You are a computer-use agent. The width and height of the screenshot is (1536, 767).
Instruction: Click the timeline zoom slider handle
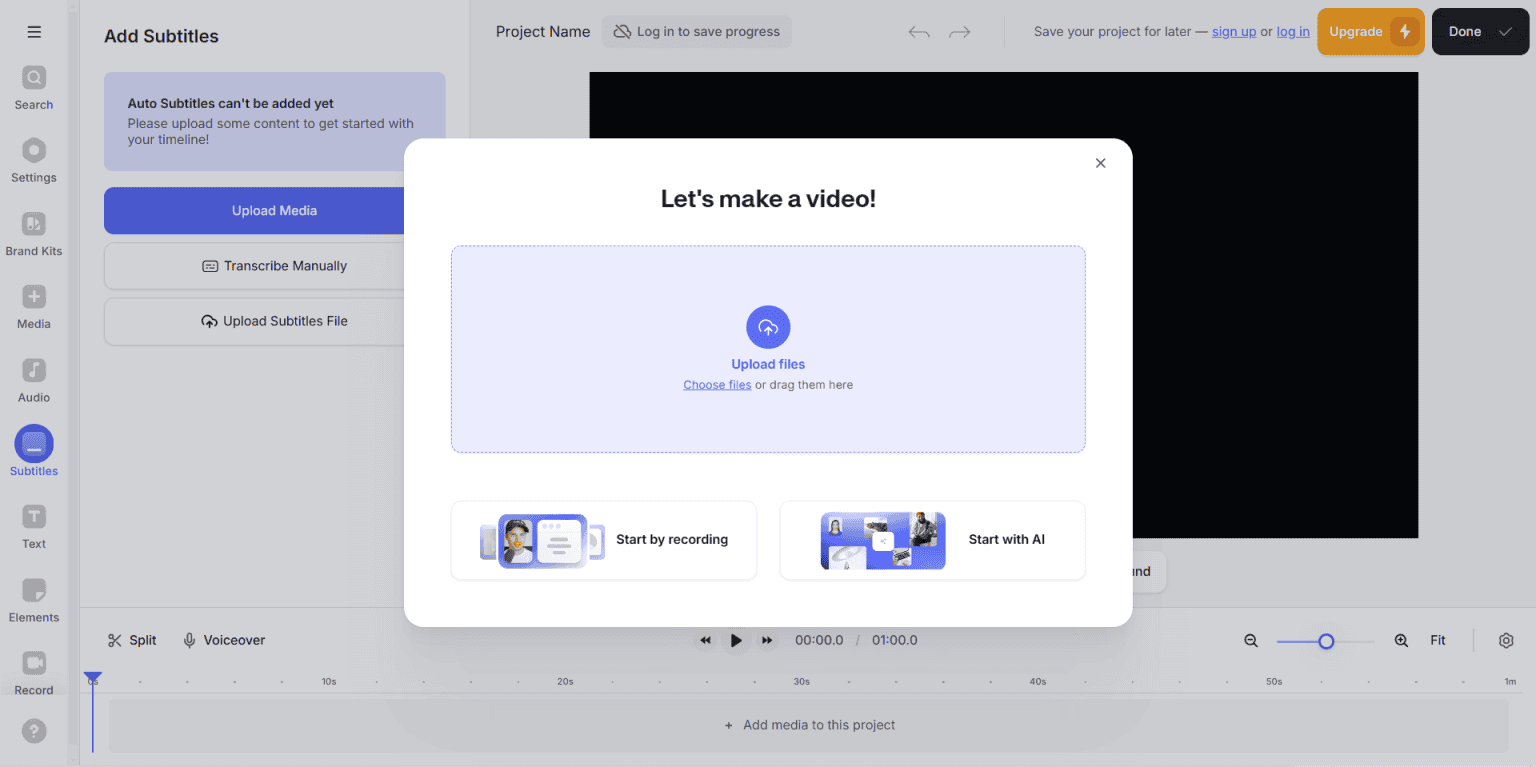tap(1326, 641)
